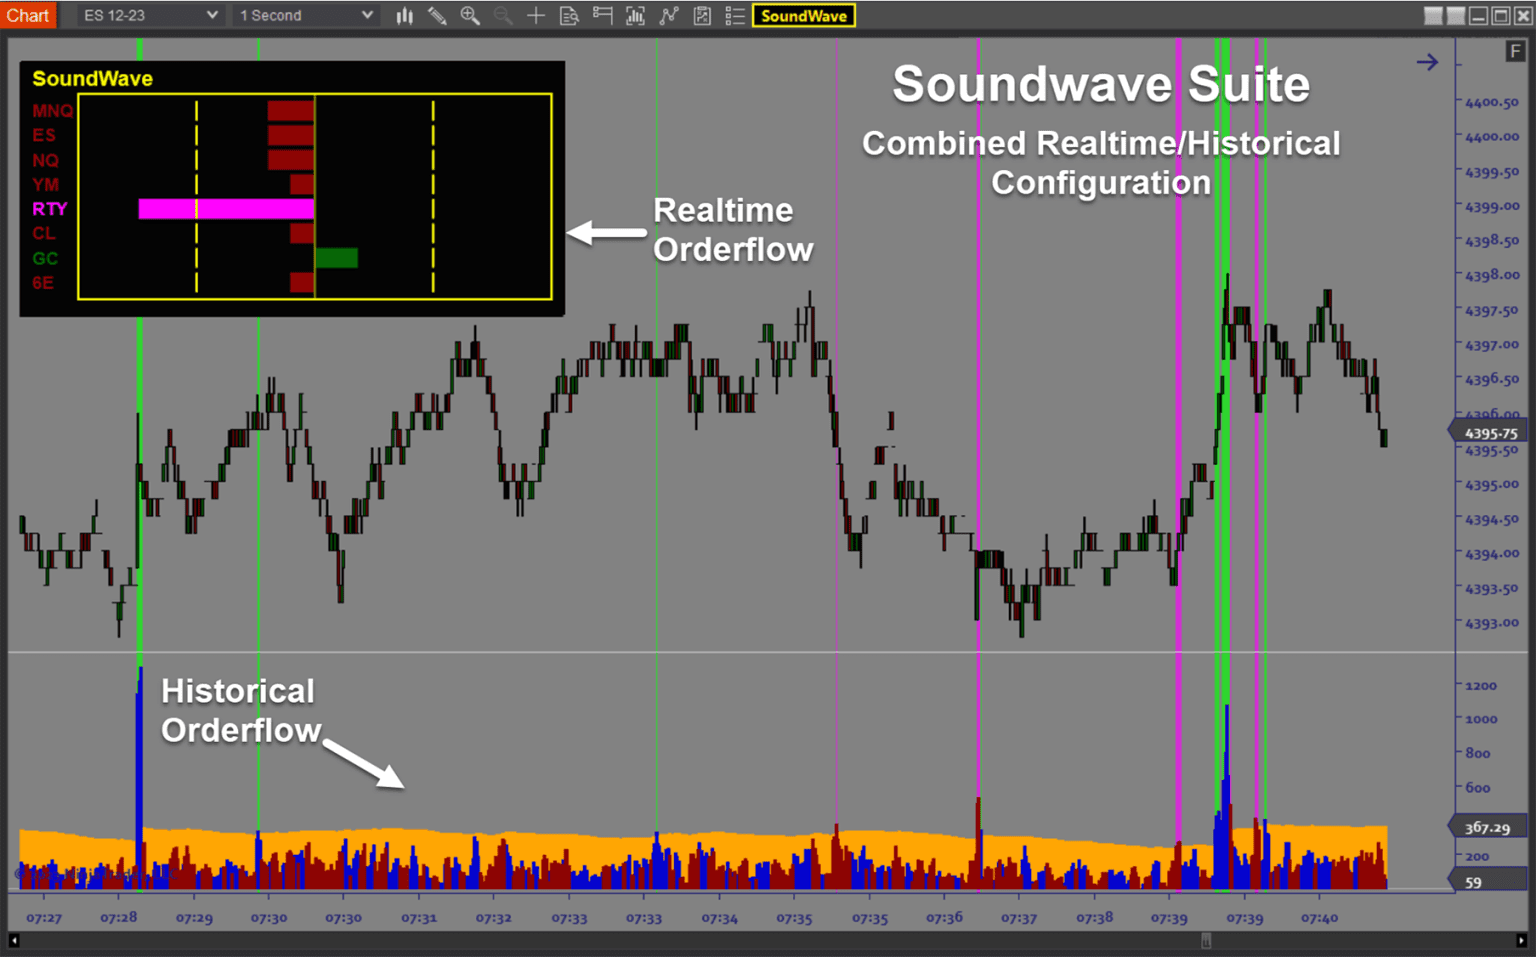The height and width of the screenshot is (957, 1536).
Task: Select the trendline drawing tool
Action: click(668, 15)
